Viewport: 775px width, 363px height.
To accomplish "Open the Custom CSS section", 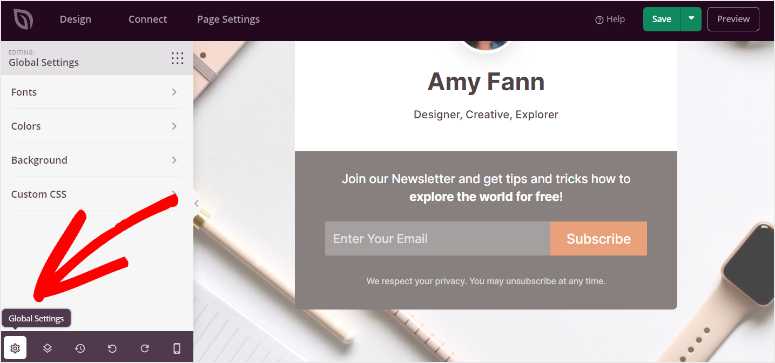I will click(x=96, y=194).
